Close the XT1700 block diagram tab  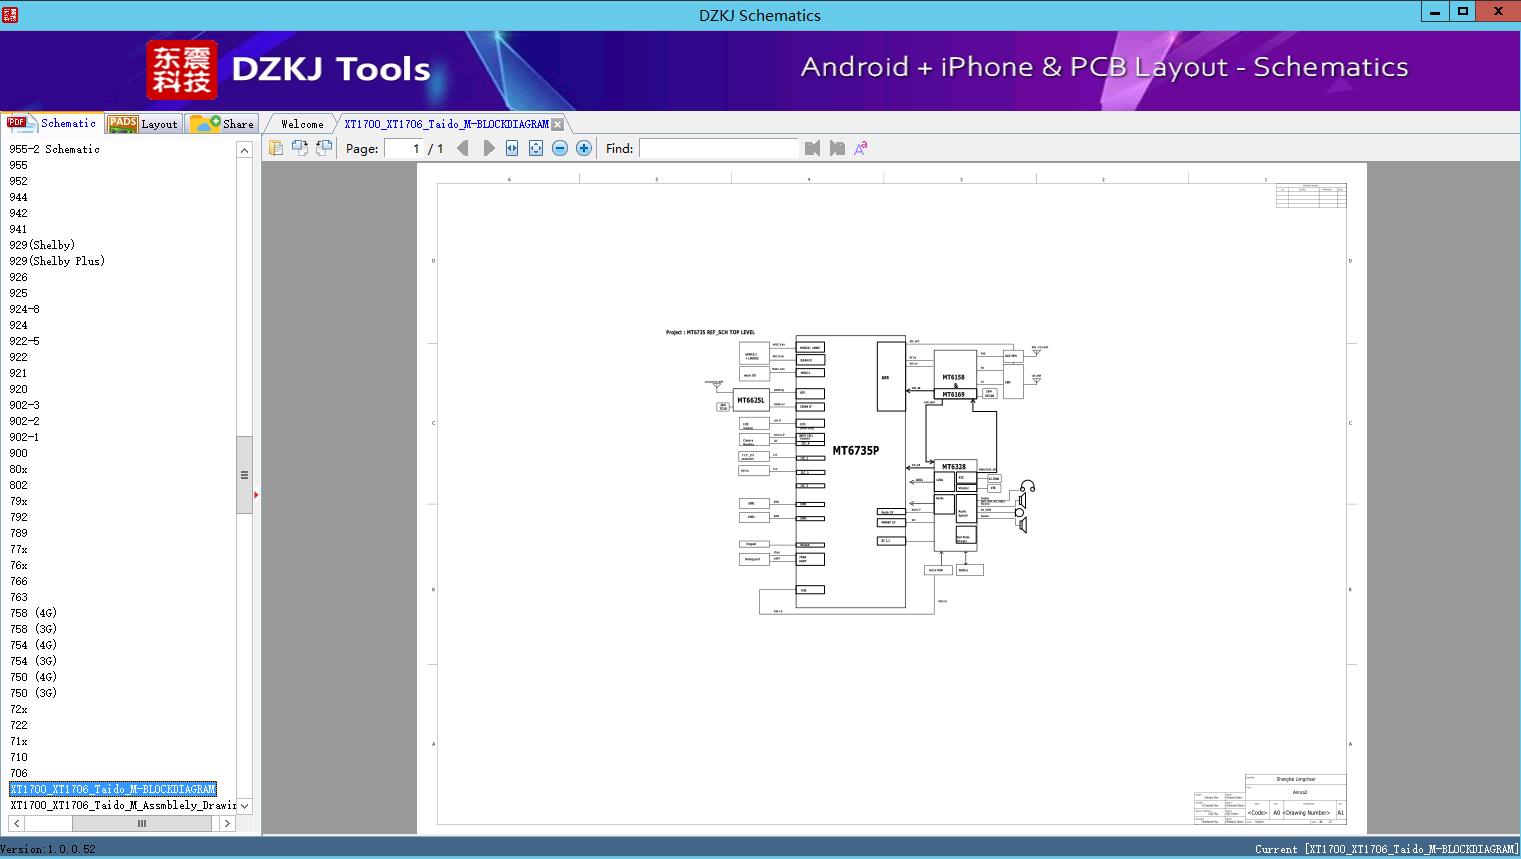point(558,124)
